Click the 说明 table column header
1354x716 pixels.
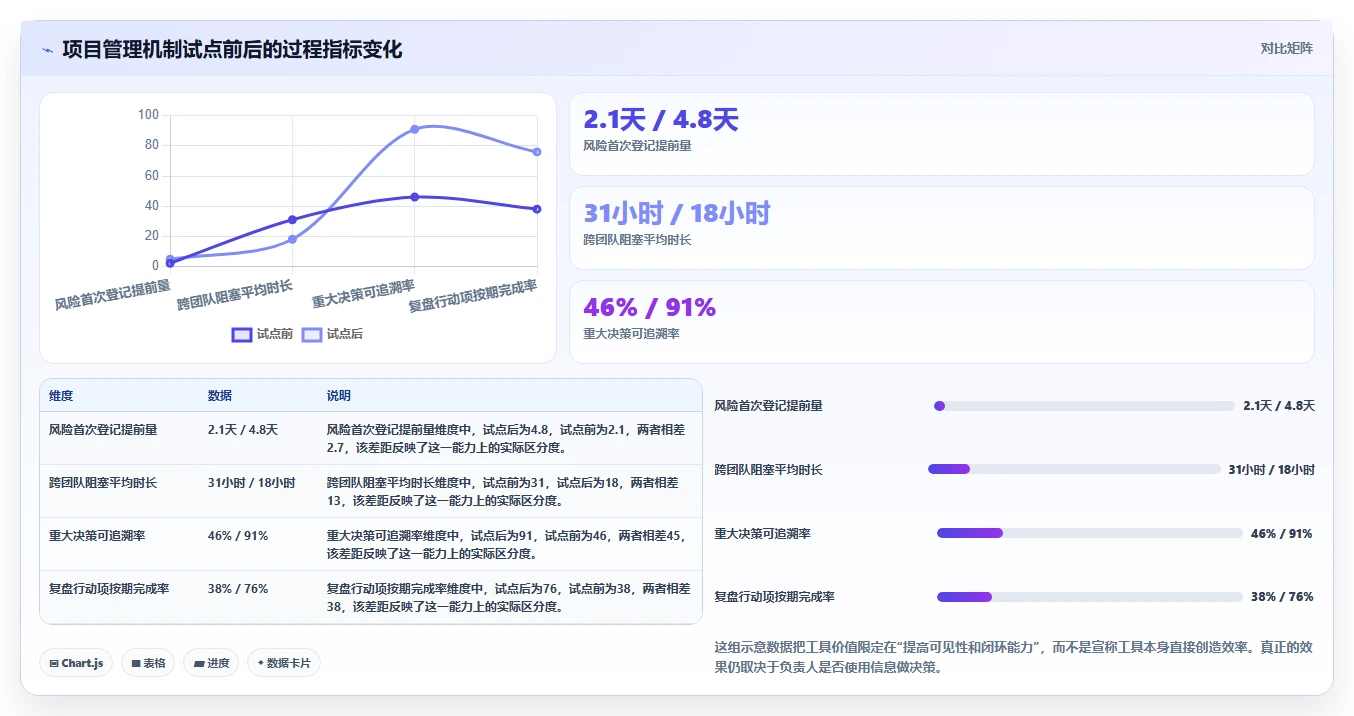pyautogui.click(x=339, y=396)
